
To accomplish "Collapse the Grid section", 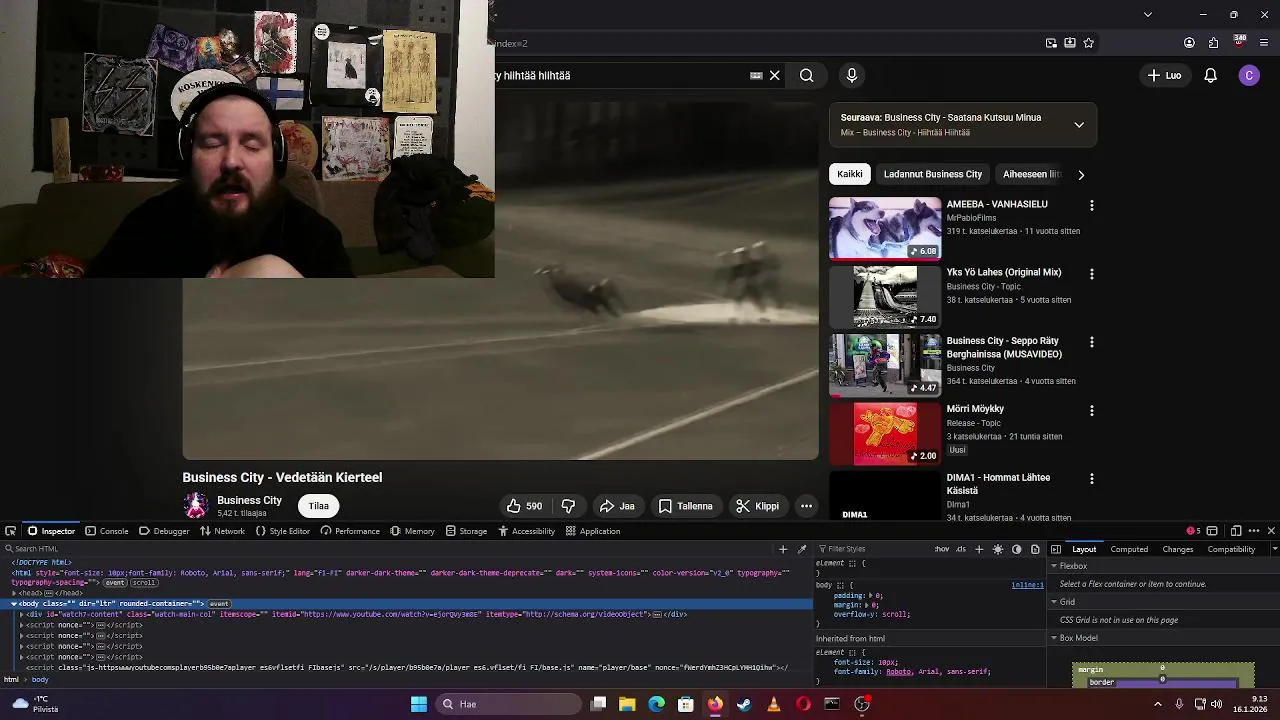I will tap(1054, 602).
